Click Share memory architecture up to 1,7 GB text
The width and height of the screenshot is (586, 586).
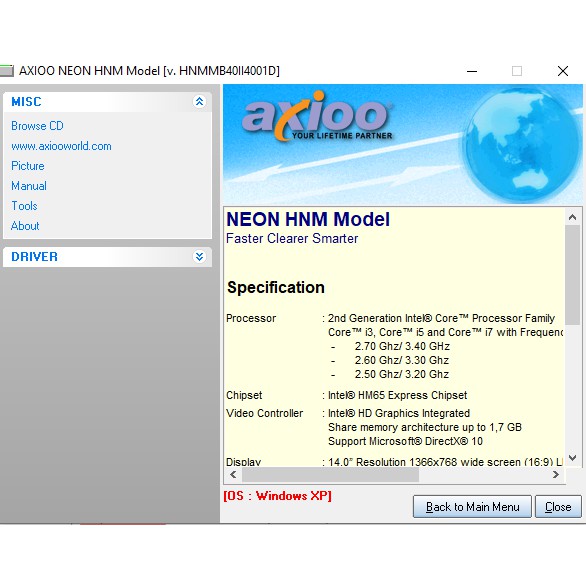(425, 427)
